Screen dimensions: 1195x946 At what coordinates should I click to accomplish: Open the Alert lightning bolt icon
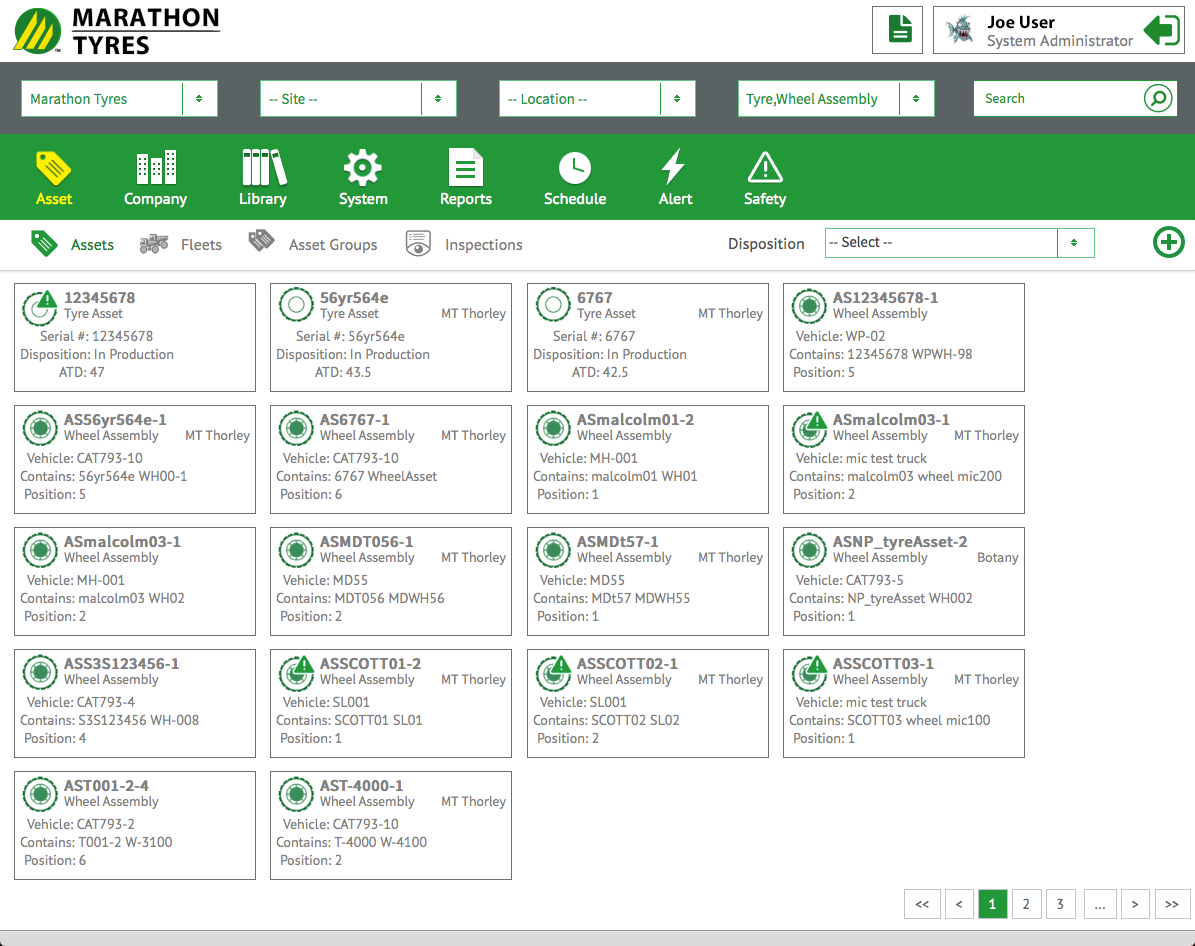pyautogui.click(x=675, y=167)
